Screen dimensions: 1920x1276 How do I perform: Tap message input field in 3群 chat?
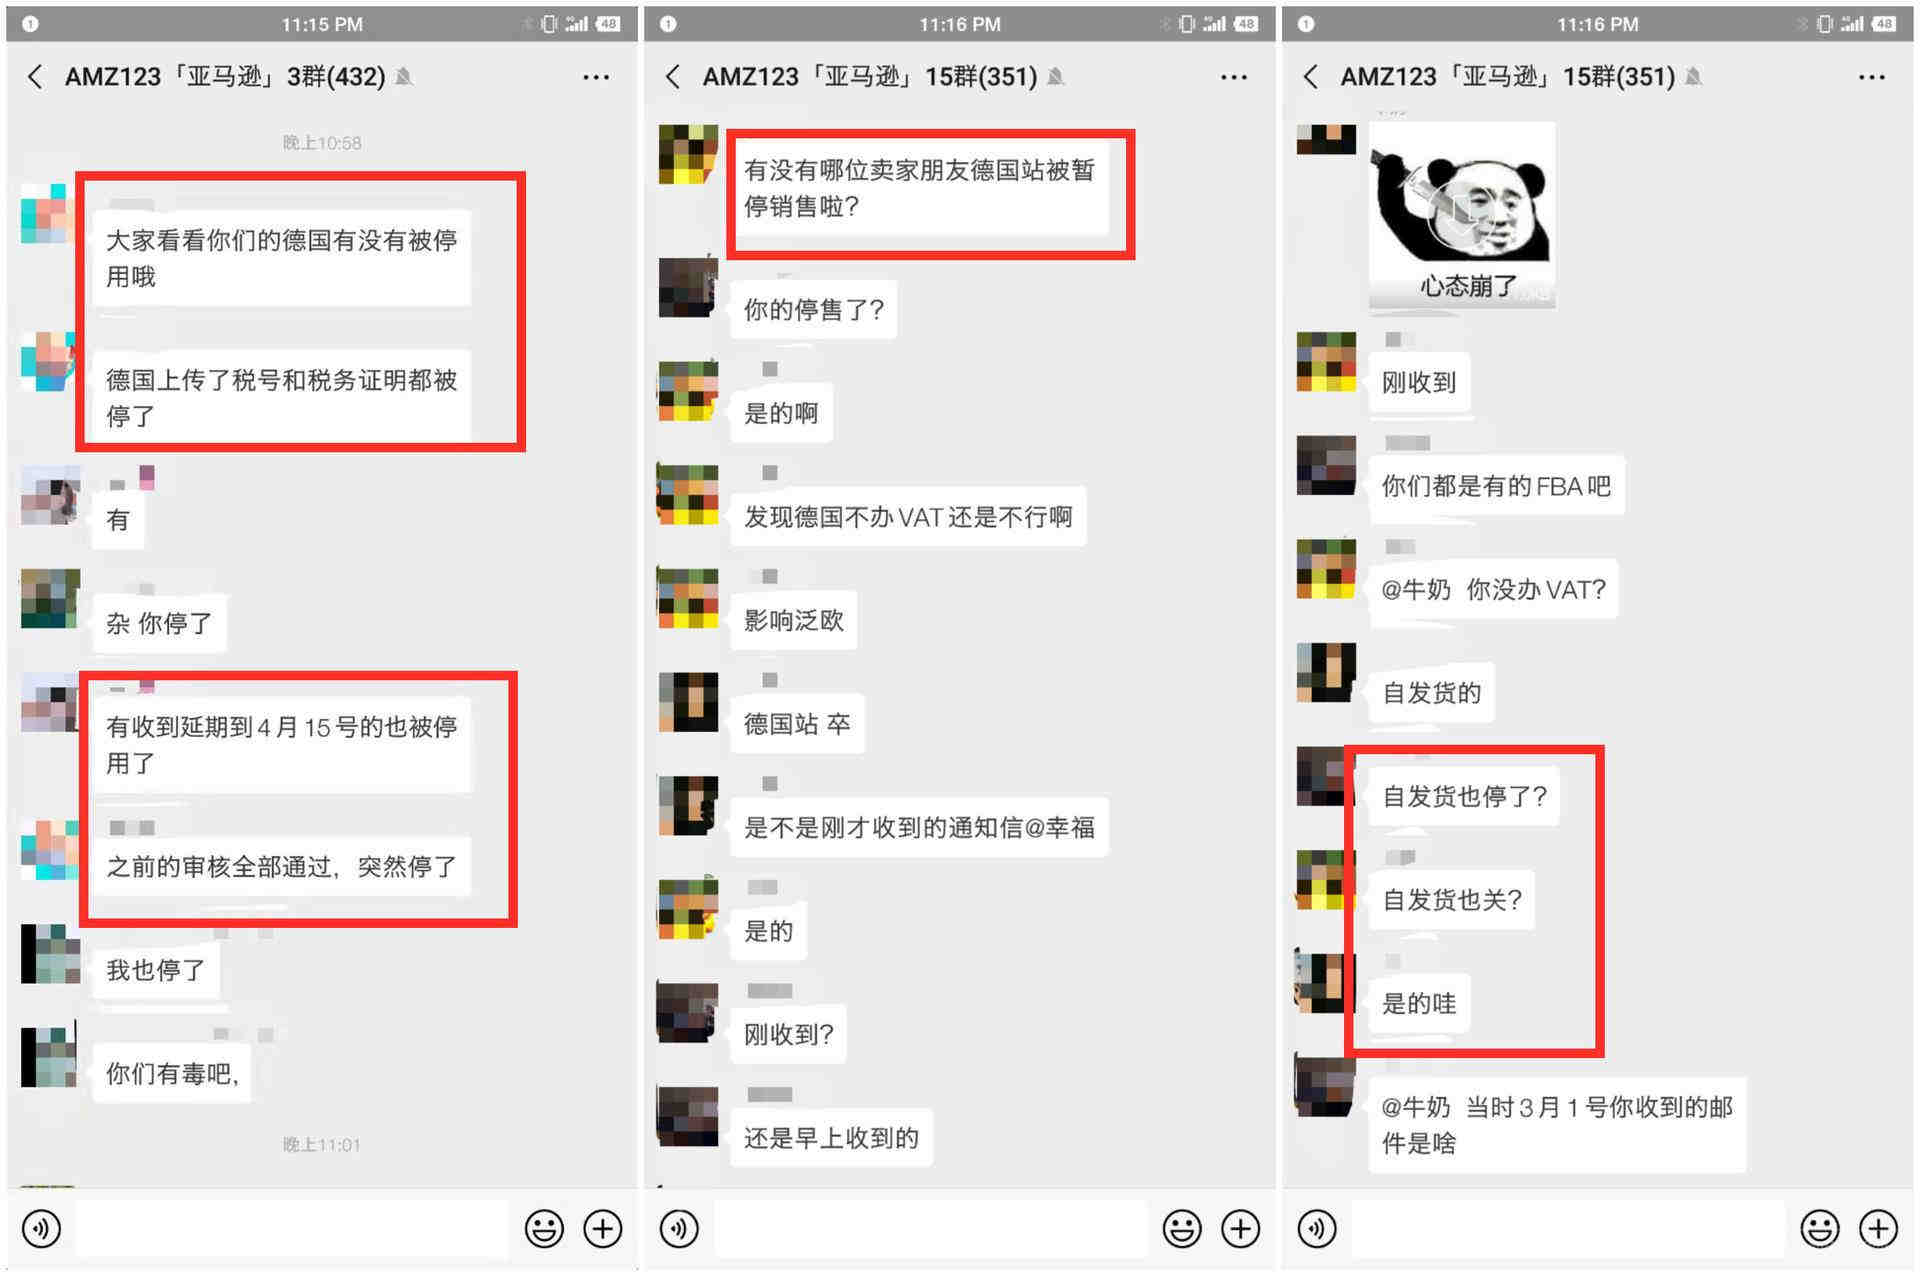292,1228
